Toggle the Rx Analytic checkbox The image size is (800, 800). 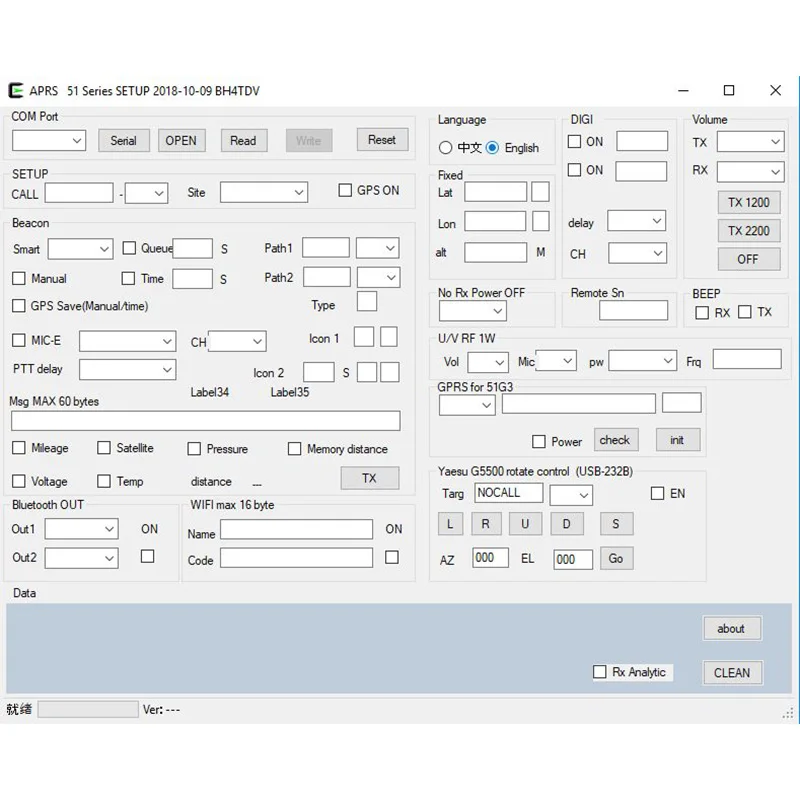599,672
